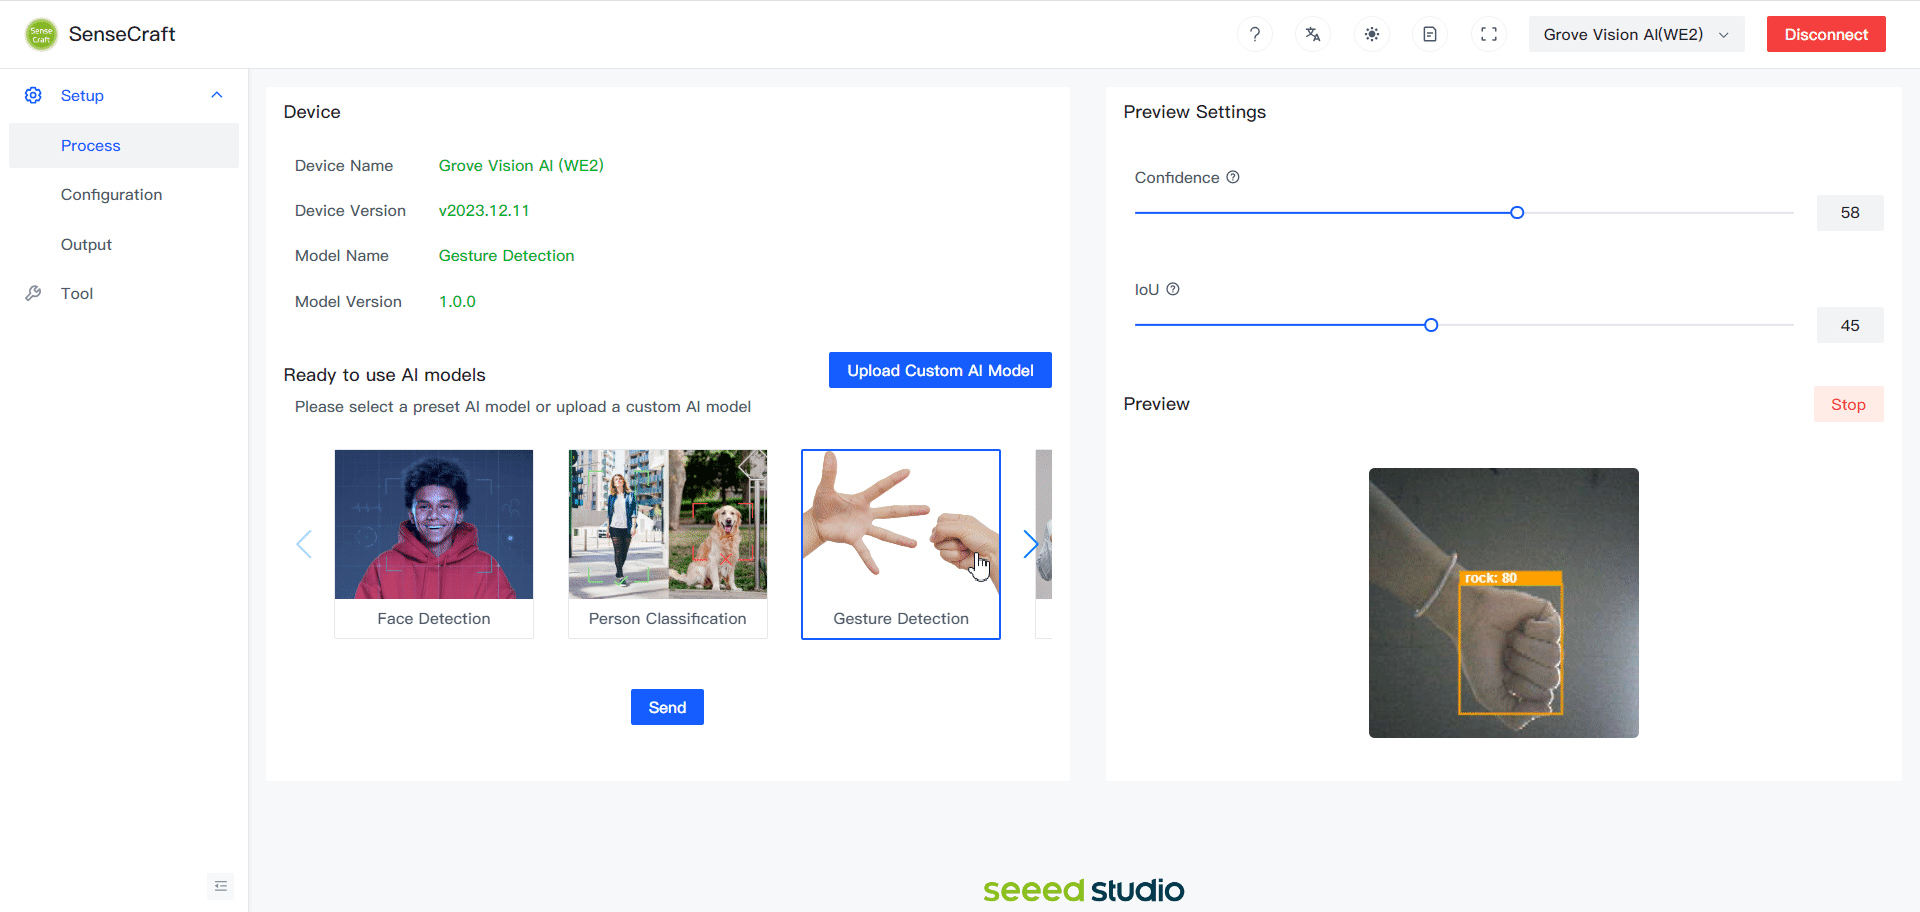
Task: Click the Confidence help info icon
Action: point(1233,177)
